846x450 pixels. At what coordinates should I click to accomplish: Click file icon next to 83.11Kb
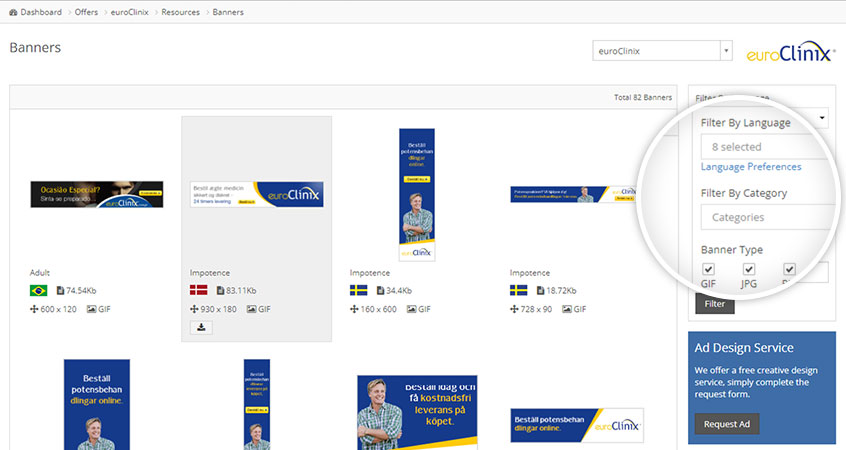[220, 290]
